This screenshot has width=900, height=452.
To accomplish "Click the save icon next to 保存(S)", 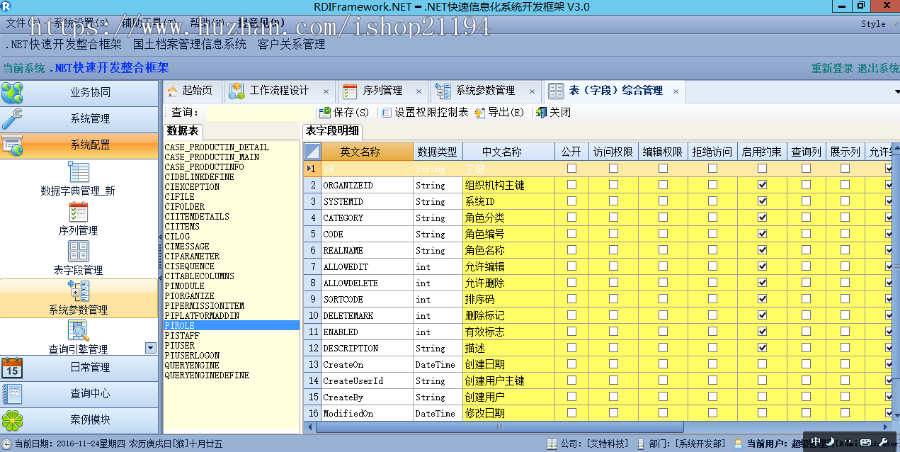I will click(x=325, y=112).
